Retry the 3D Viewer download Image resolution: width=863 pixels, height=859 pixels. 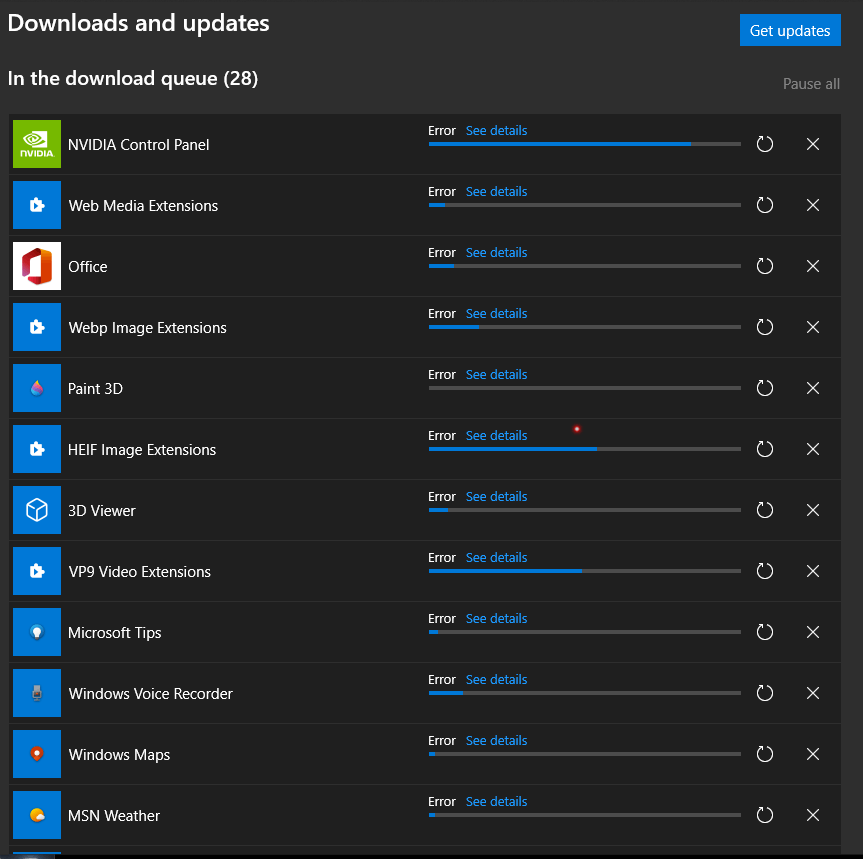(x=765, y=511)
